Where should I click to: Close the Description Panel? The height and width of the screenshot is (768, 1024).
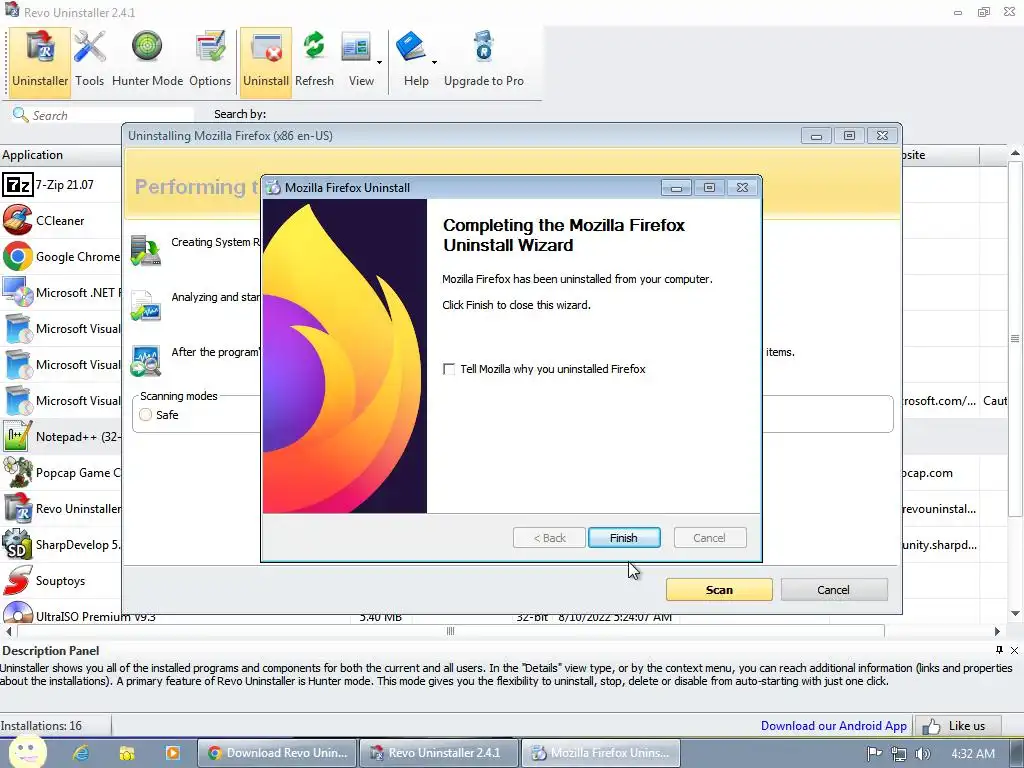pos(1014,650)
